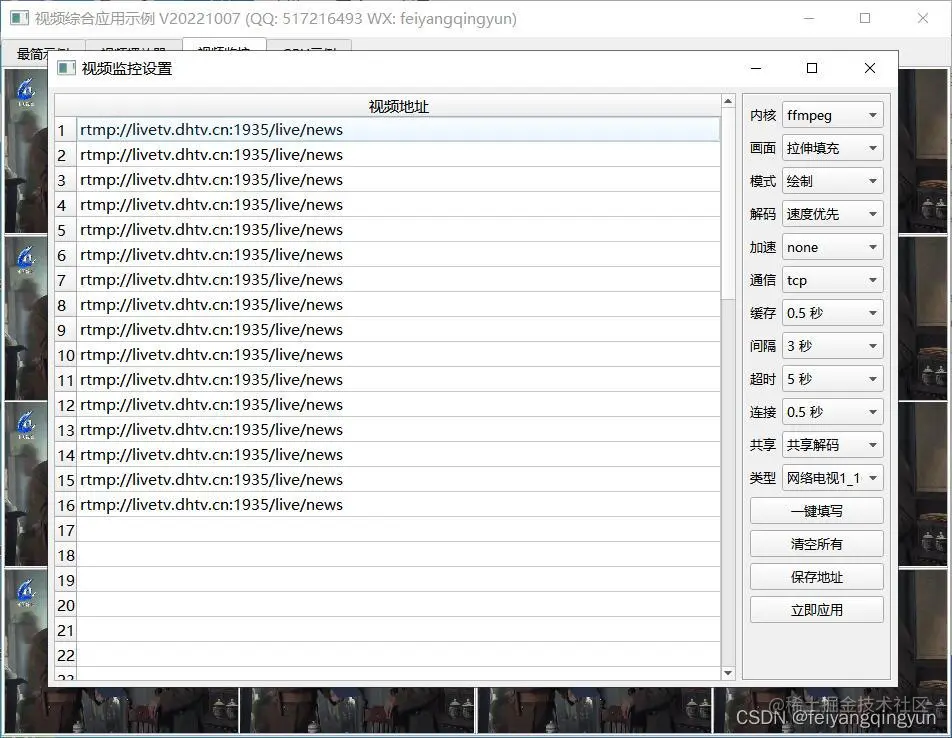This screenshot has width=952, height=738.
Task: Select row 5 rtmp address cell
Action: [x=398, y=230]
